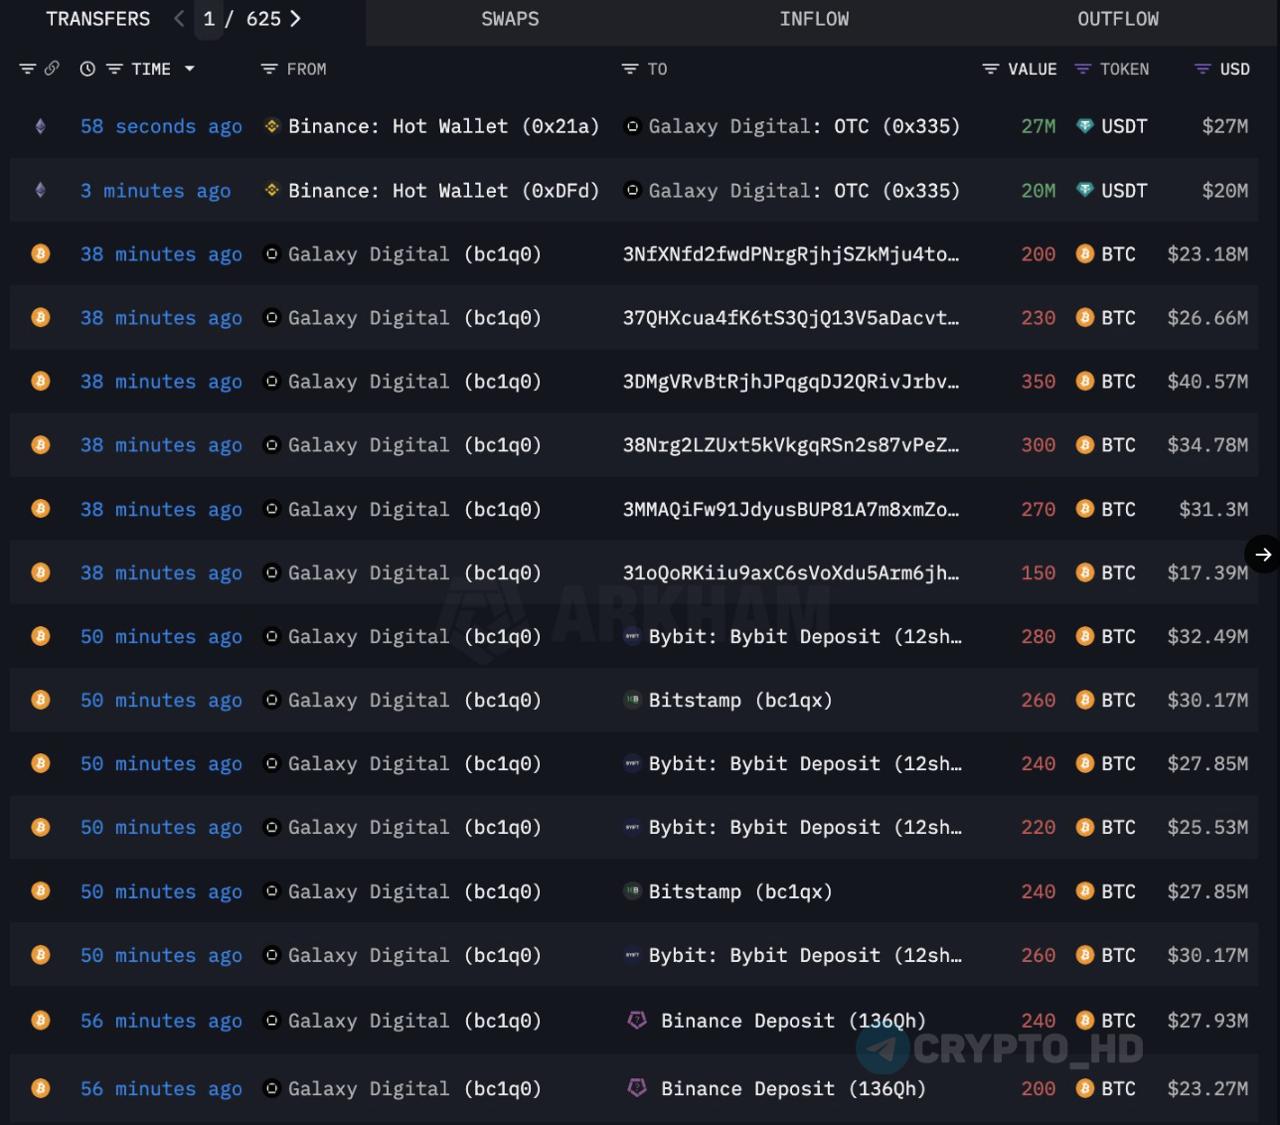Viewport: 1280px width, 1125px height.
Task: Filter by the TO column
Action: (629, 69)
